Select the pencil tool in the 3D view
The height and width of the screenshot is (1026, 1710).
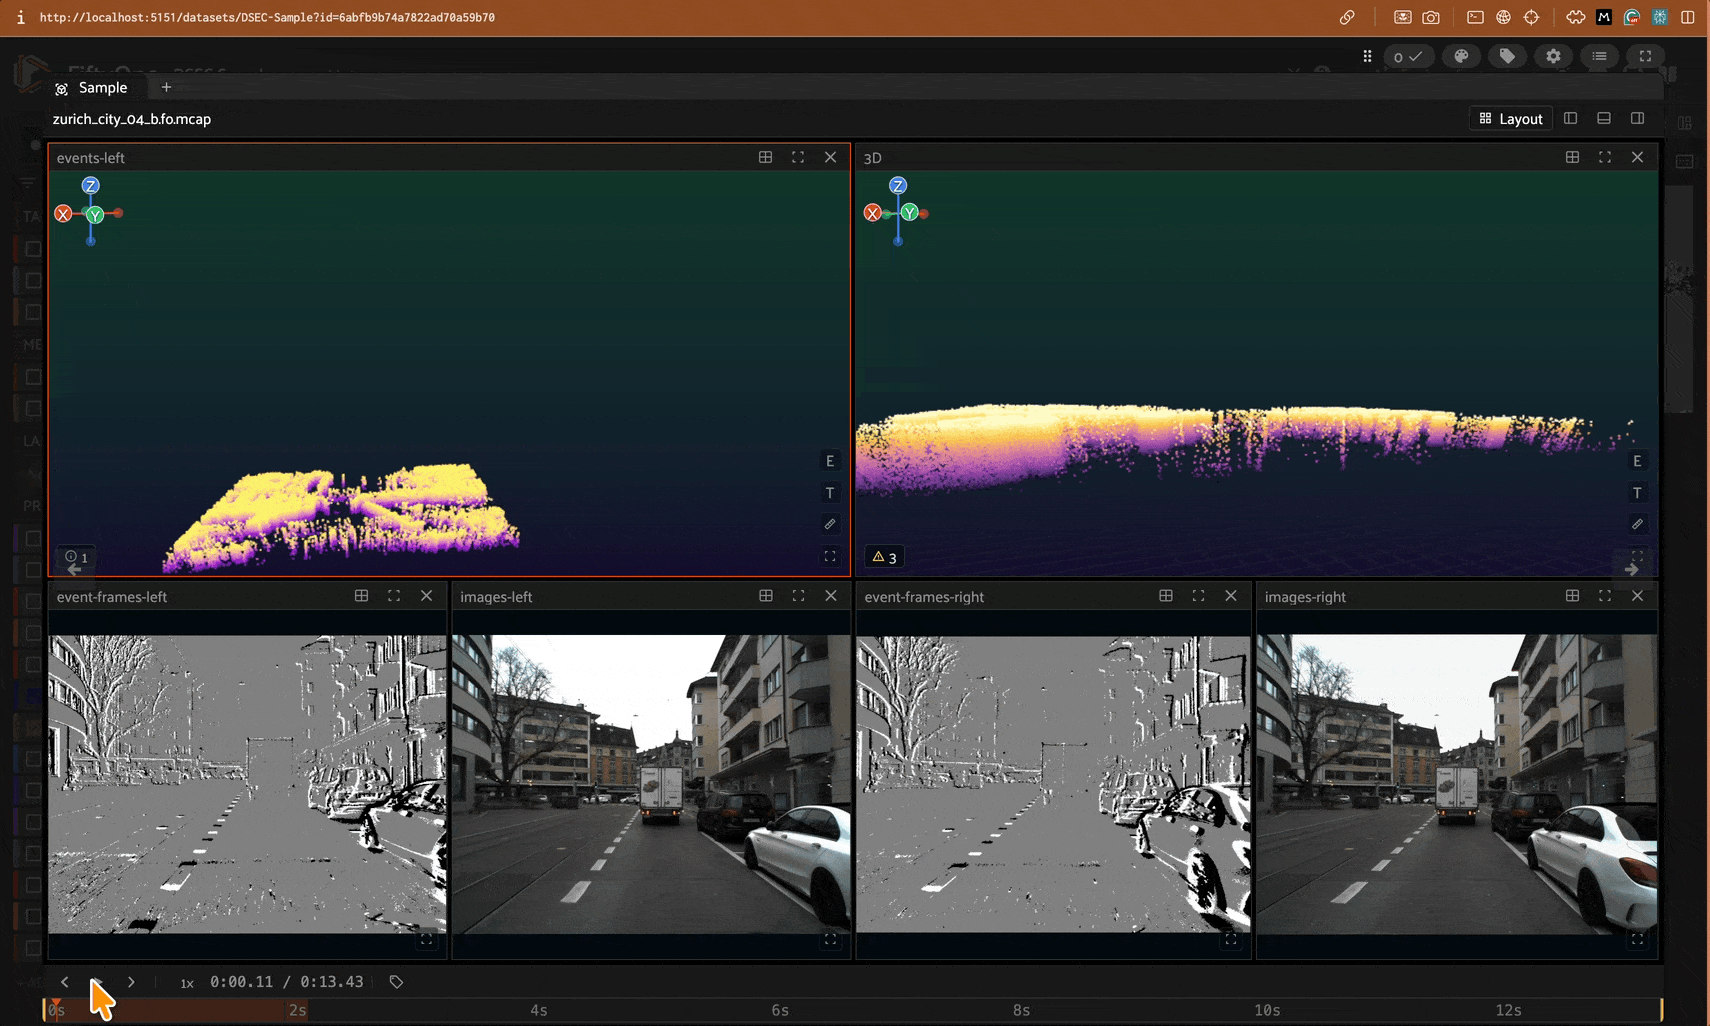[x=1637, y=524]
